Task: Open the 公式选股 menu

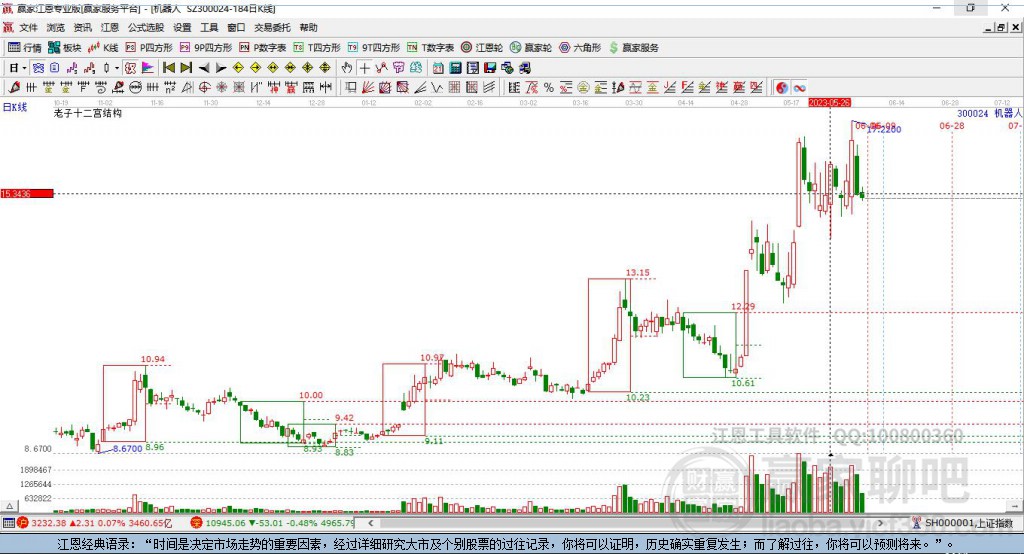Action: click(146, 27)
